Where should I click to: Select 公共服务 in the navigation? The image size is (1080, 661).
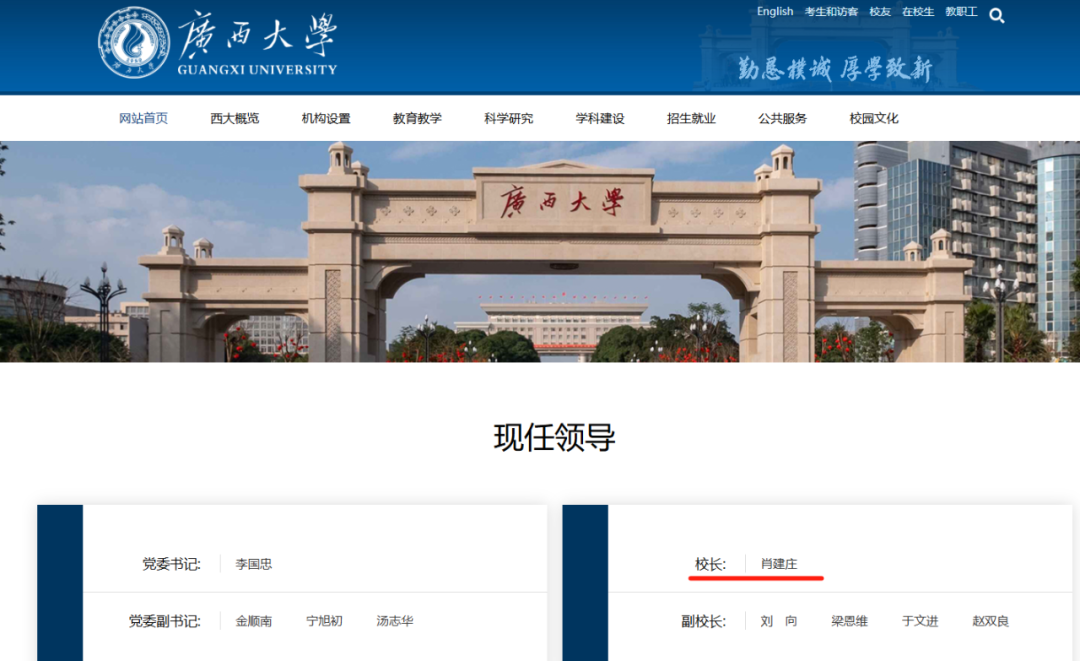782,118
